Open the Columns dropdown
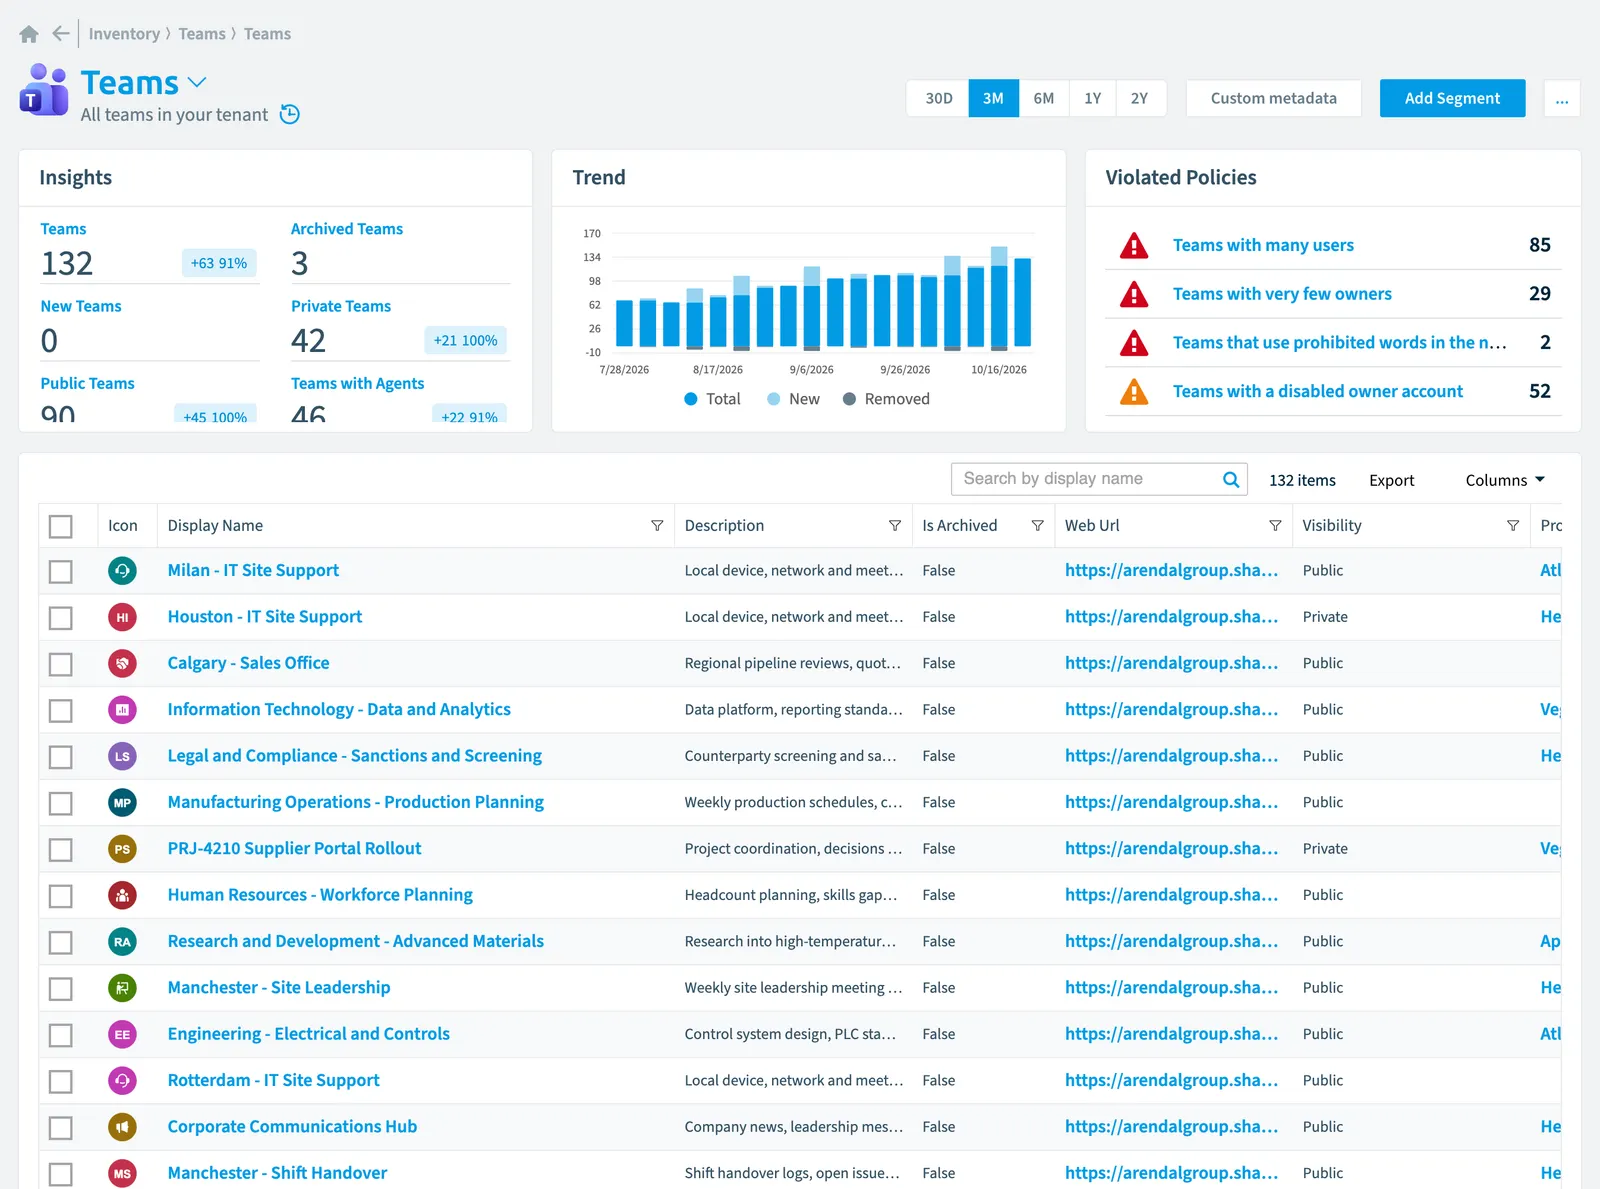The width and height of the screenshot is (1600, 1189). click(x=1505, y=480)
